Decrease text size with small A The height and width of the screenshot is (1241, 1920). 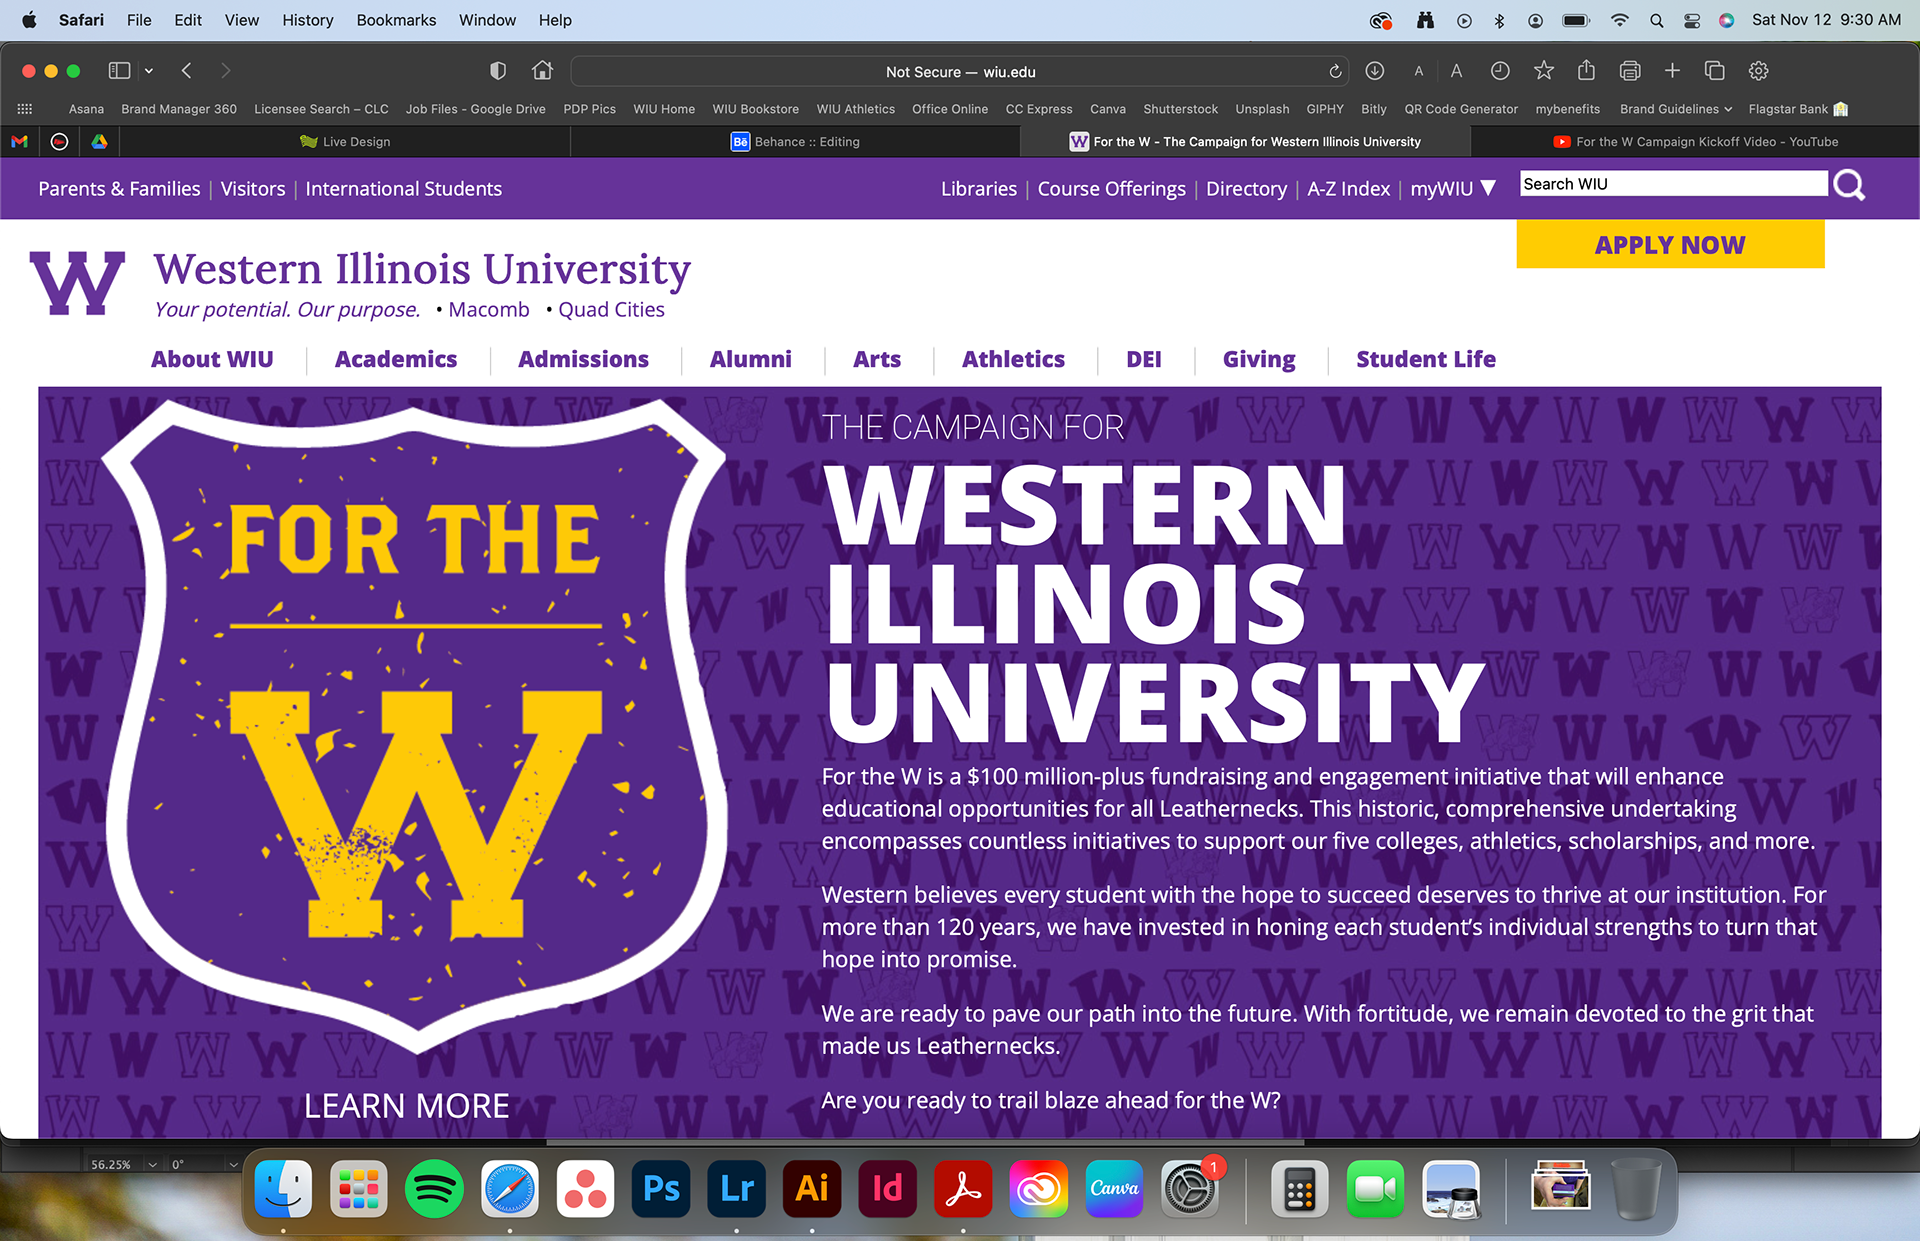pyautogui.click(x=1418, y=72)
